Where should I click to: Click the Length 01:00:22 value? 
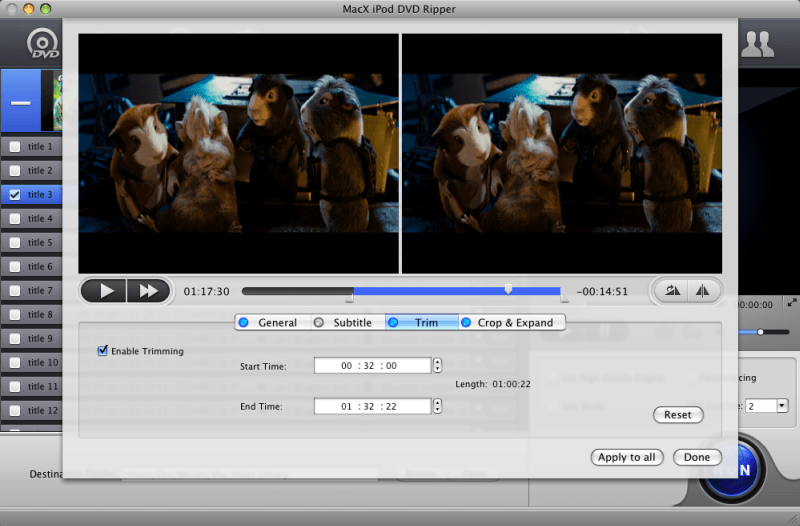click(x=511, y=384)
